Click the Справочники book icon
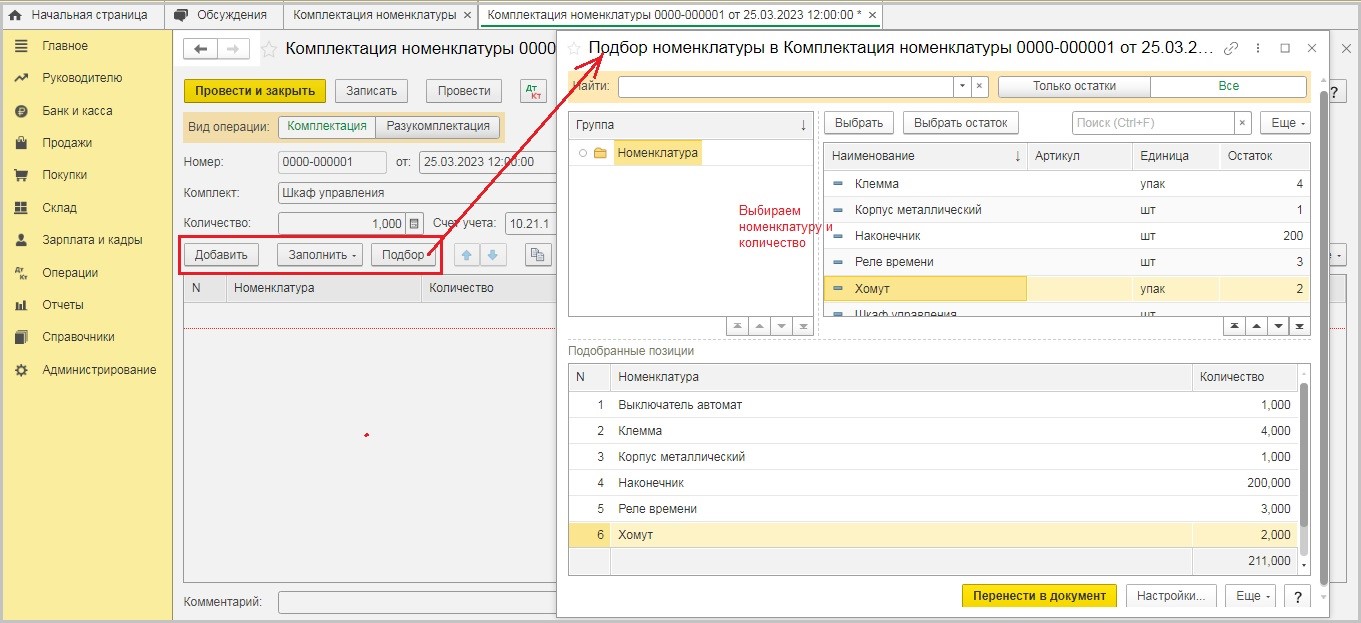Image resolution: width=1361 pixels, height=623 pixels. (x=20, y=337)
